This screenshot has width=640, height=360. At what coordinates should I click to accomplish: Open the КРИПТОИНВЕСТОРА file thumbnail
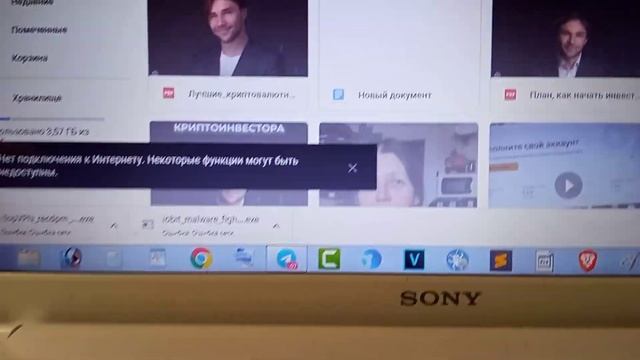click(x=229, y=132)
